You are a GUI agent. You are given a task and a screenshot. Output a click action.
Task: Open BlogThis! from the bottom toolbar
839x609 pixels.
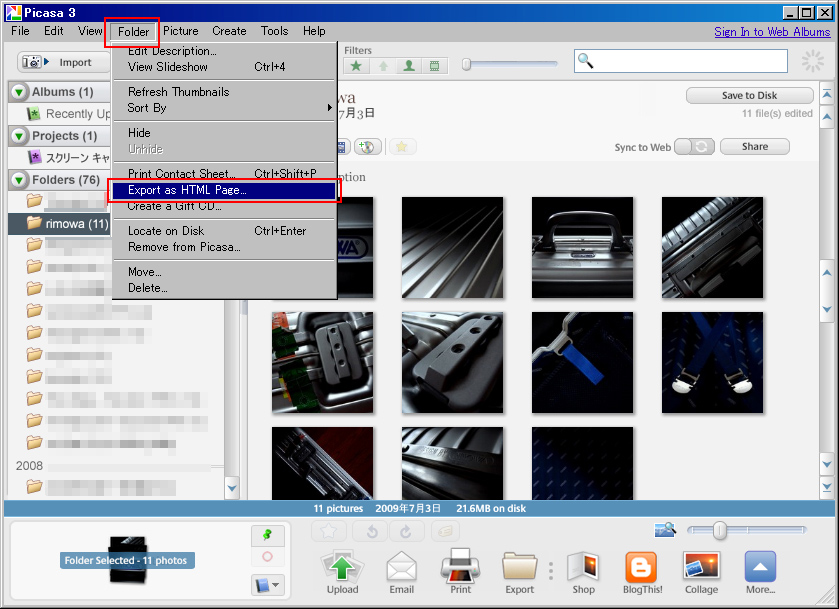[641, 568]
